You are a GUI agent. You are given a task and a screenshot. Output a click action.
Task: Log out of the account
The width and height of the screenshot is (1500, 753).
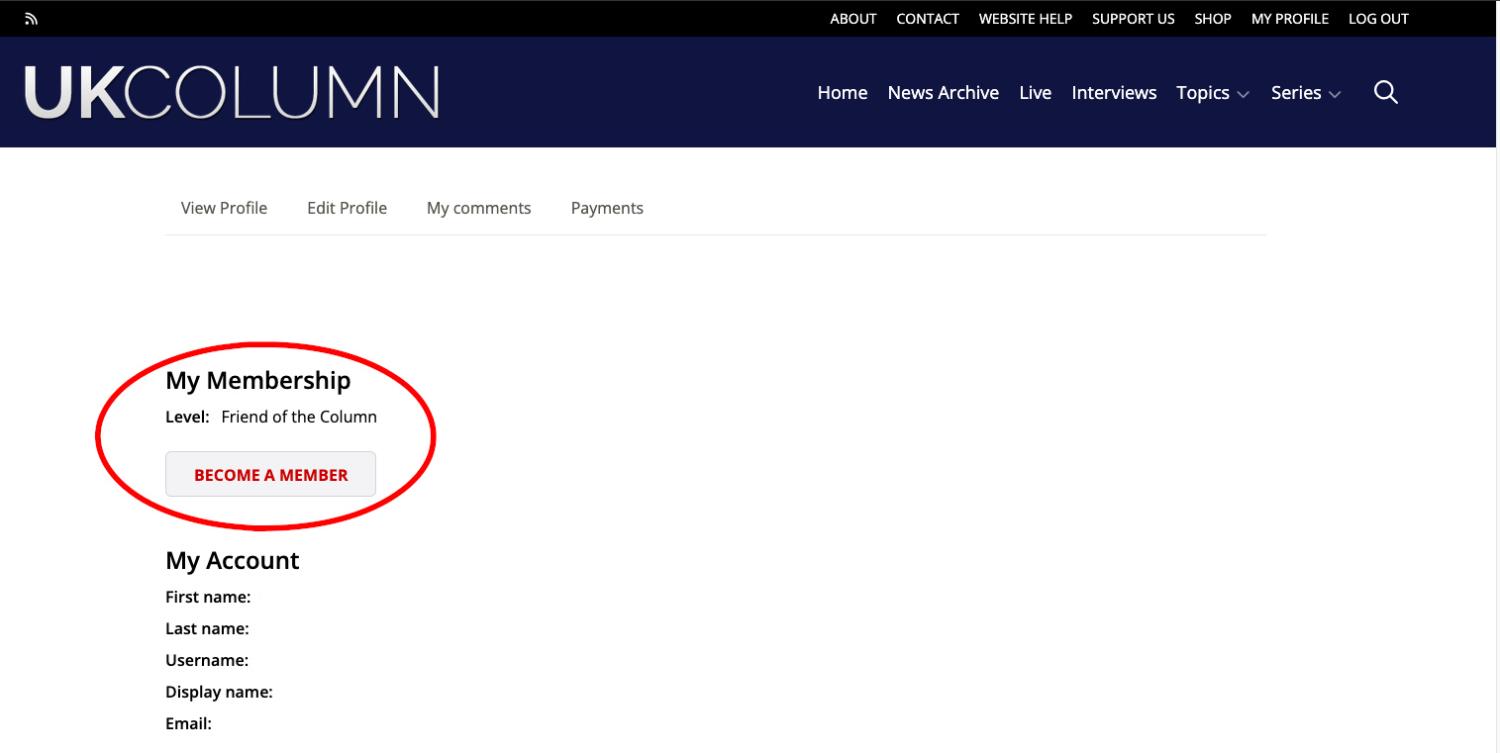pyautogui.click(x=1378, y=19)
